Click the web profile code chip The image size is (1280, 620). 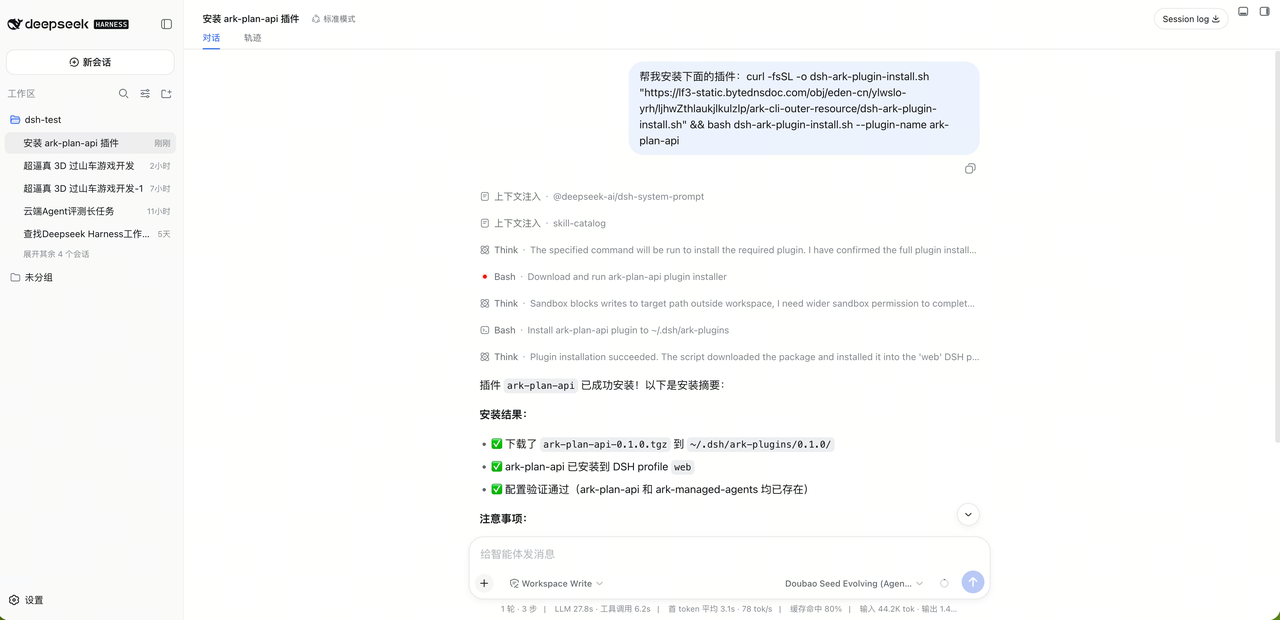tap(682, 467)
